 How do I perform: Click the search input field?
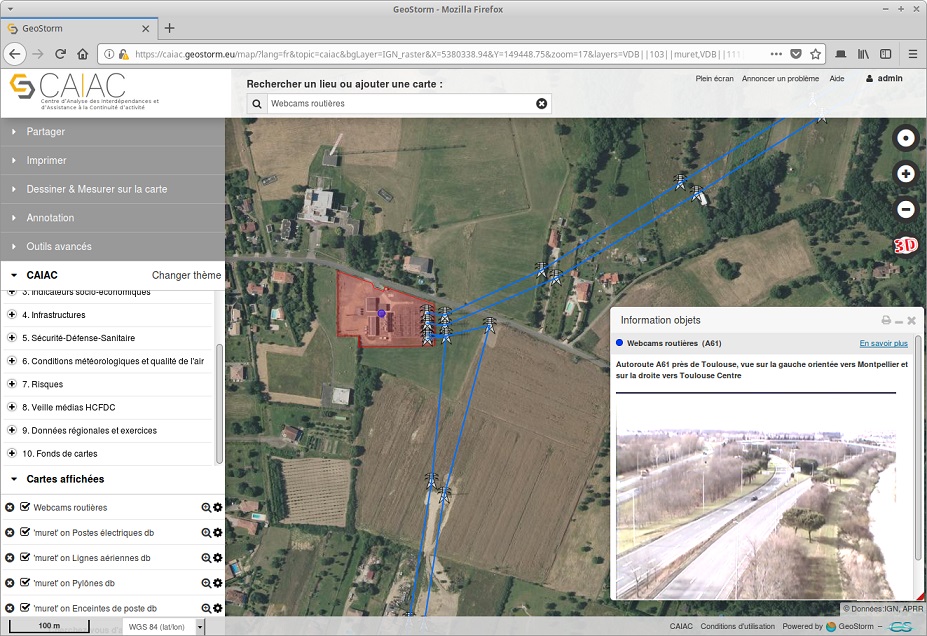pos(400,103)
